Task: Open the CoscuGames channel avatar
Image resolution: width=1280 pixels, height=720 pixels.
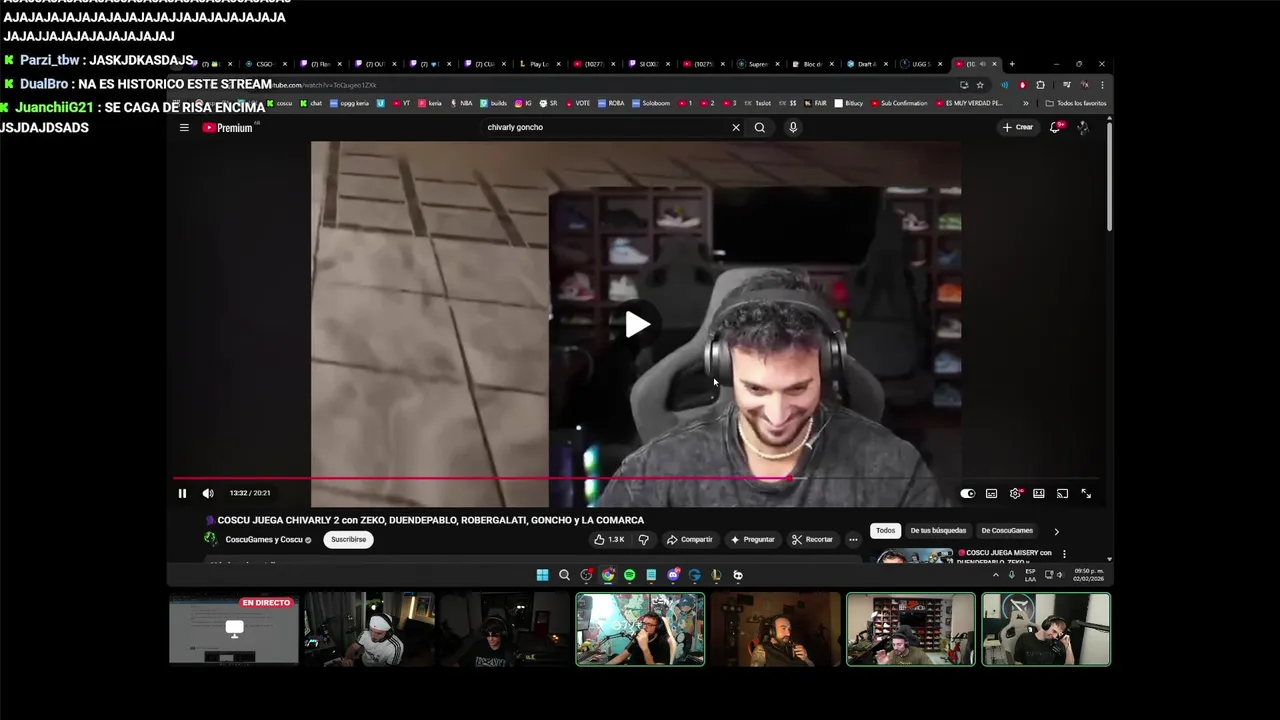Action: tap(211, 539)
